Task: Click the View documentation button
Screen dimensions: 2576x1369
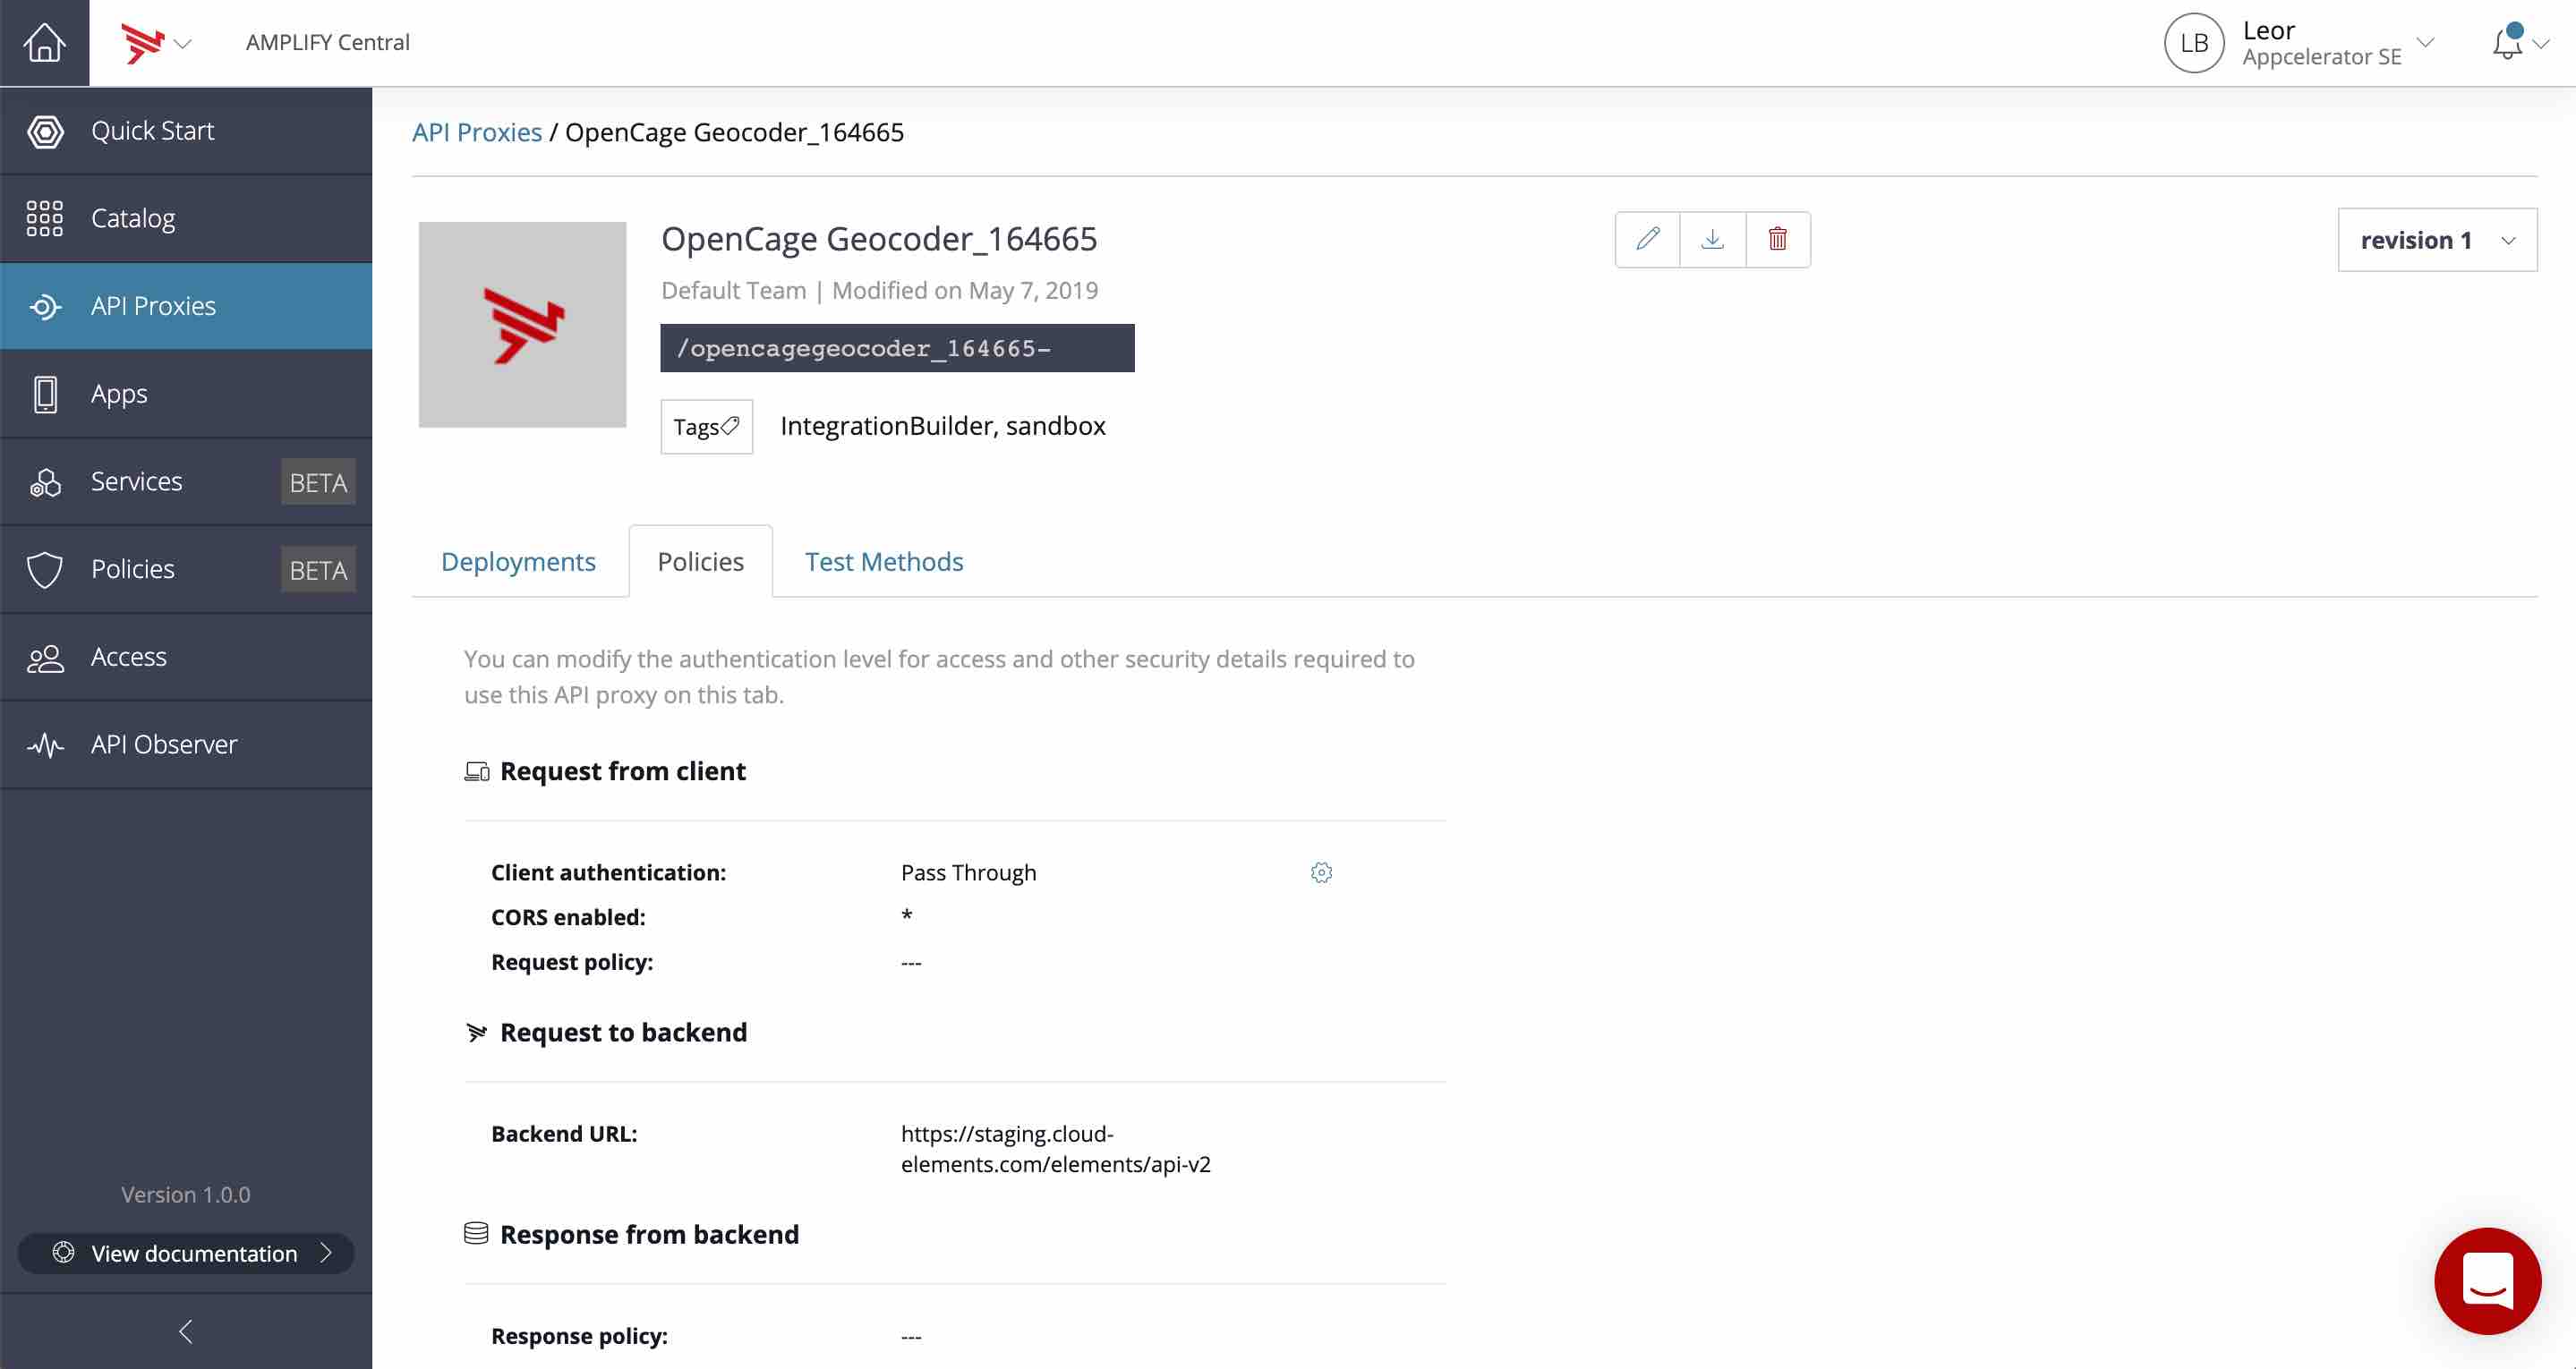Action: pyautogui.click(x=185, y=1254)
